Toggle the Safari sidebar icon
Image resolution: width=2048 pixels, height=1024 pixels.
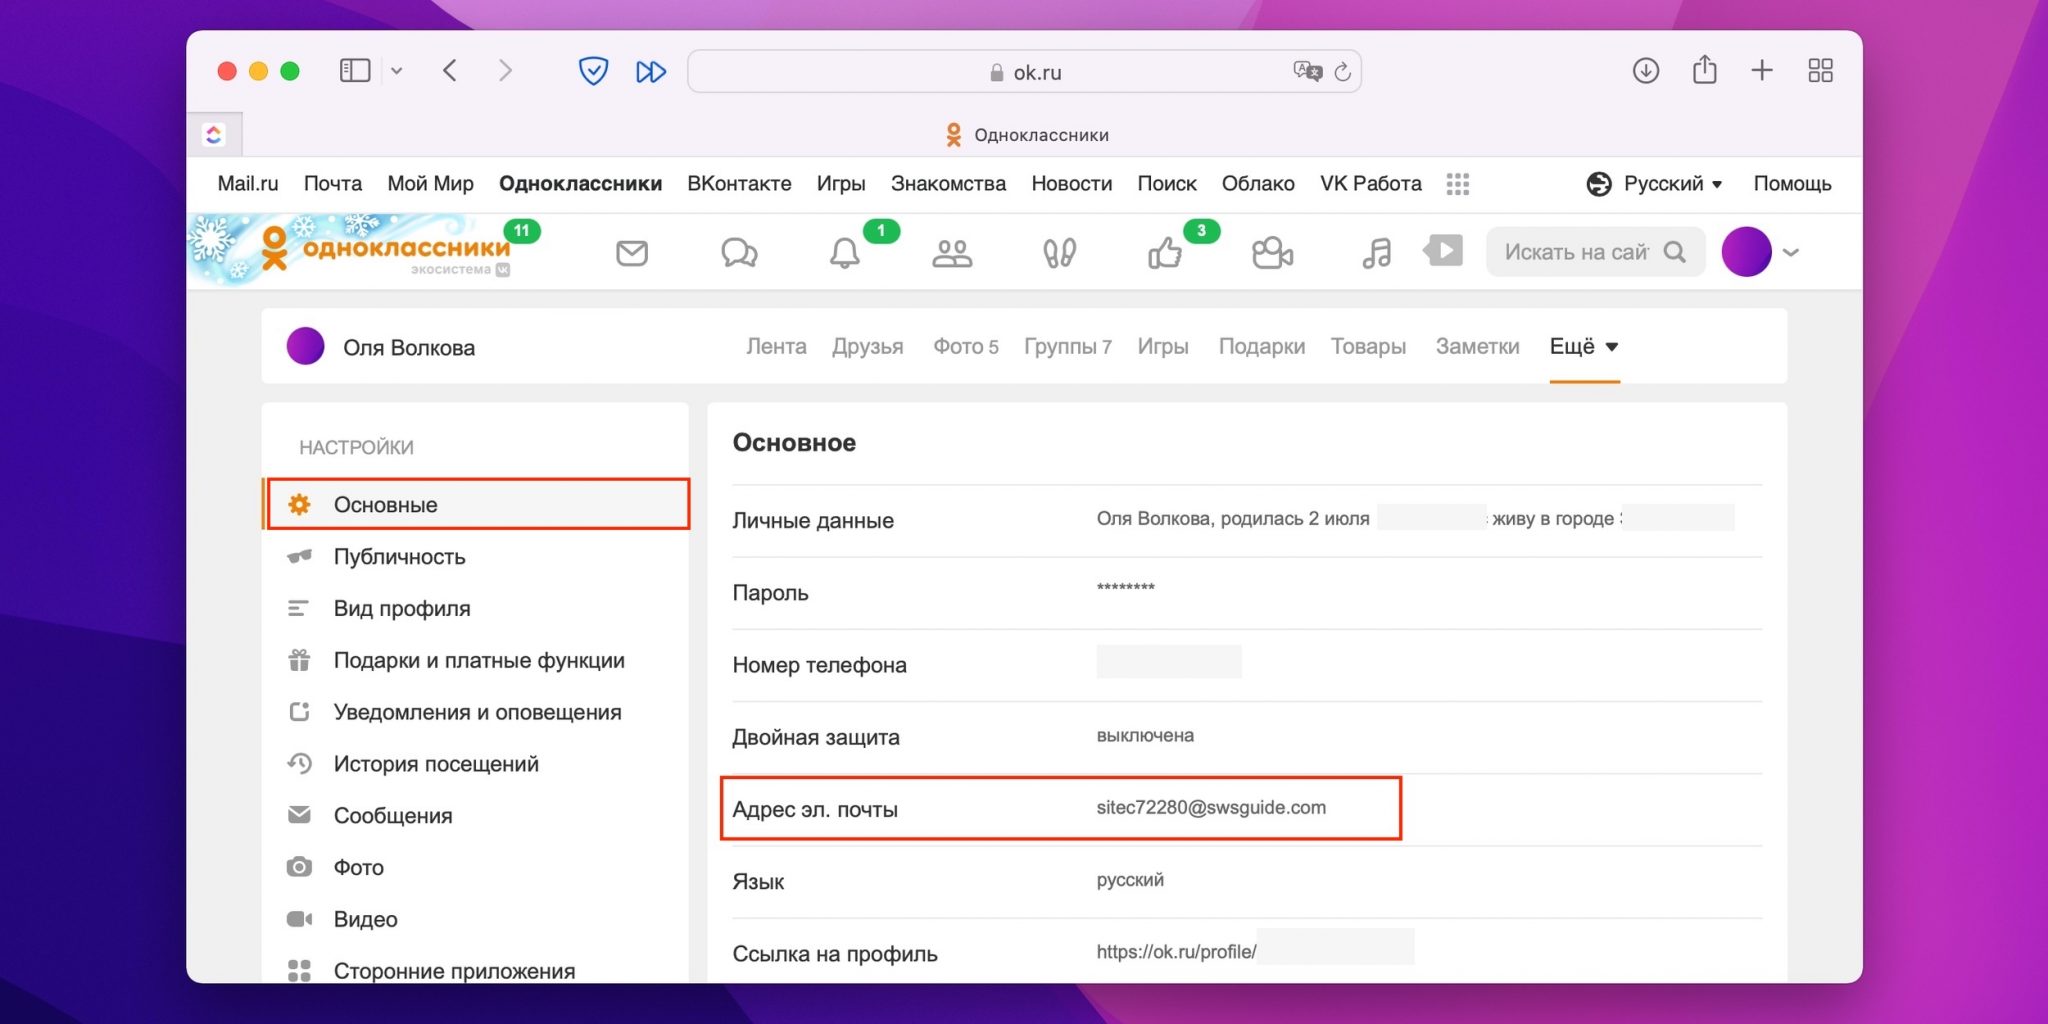click(355, 71)
